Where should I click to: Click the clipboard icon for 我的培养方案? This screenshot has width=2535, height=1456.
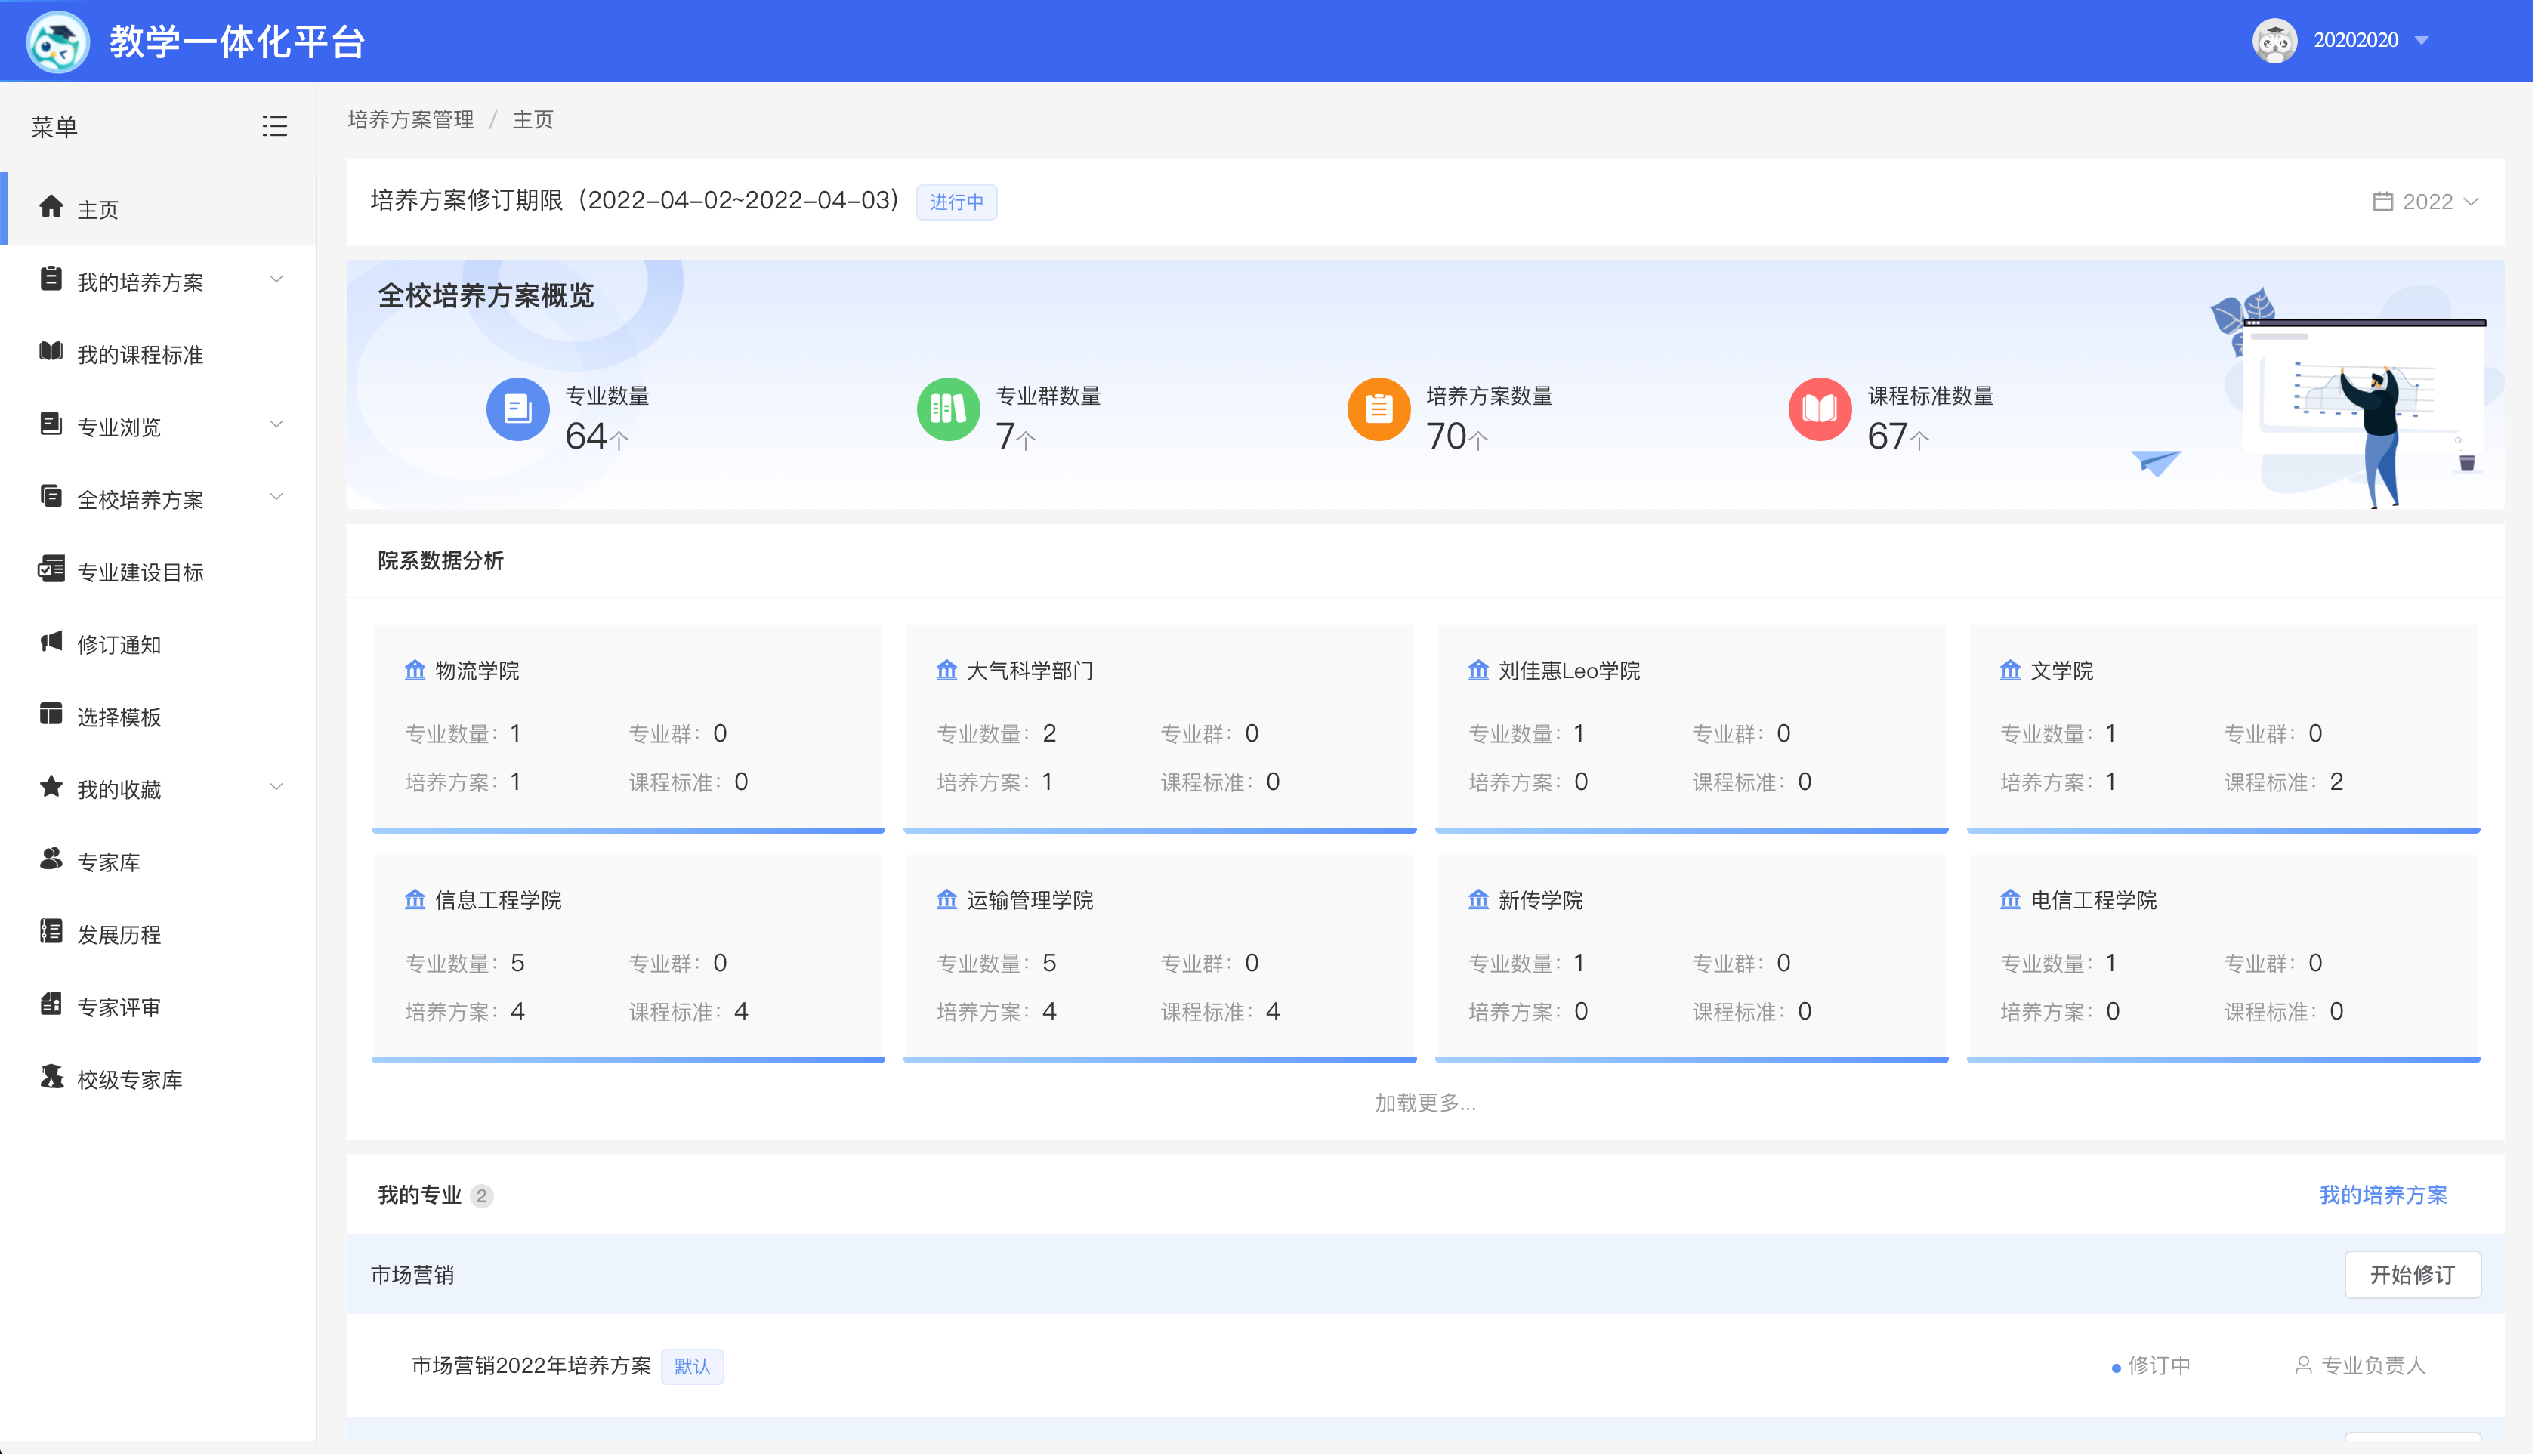(x=51, y=279)
